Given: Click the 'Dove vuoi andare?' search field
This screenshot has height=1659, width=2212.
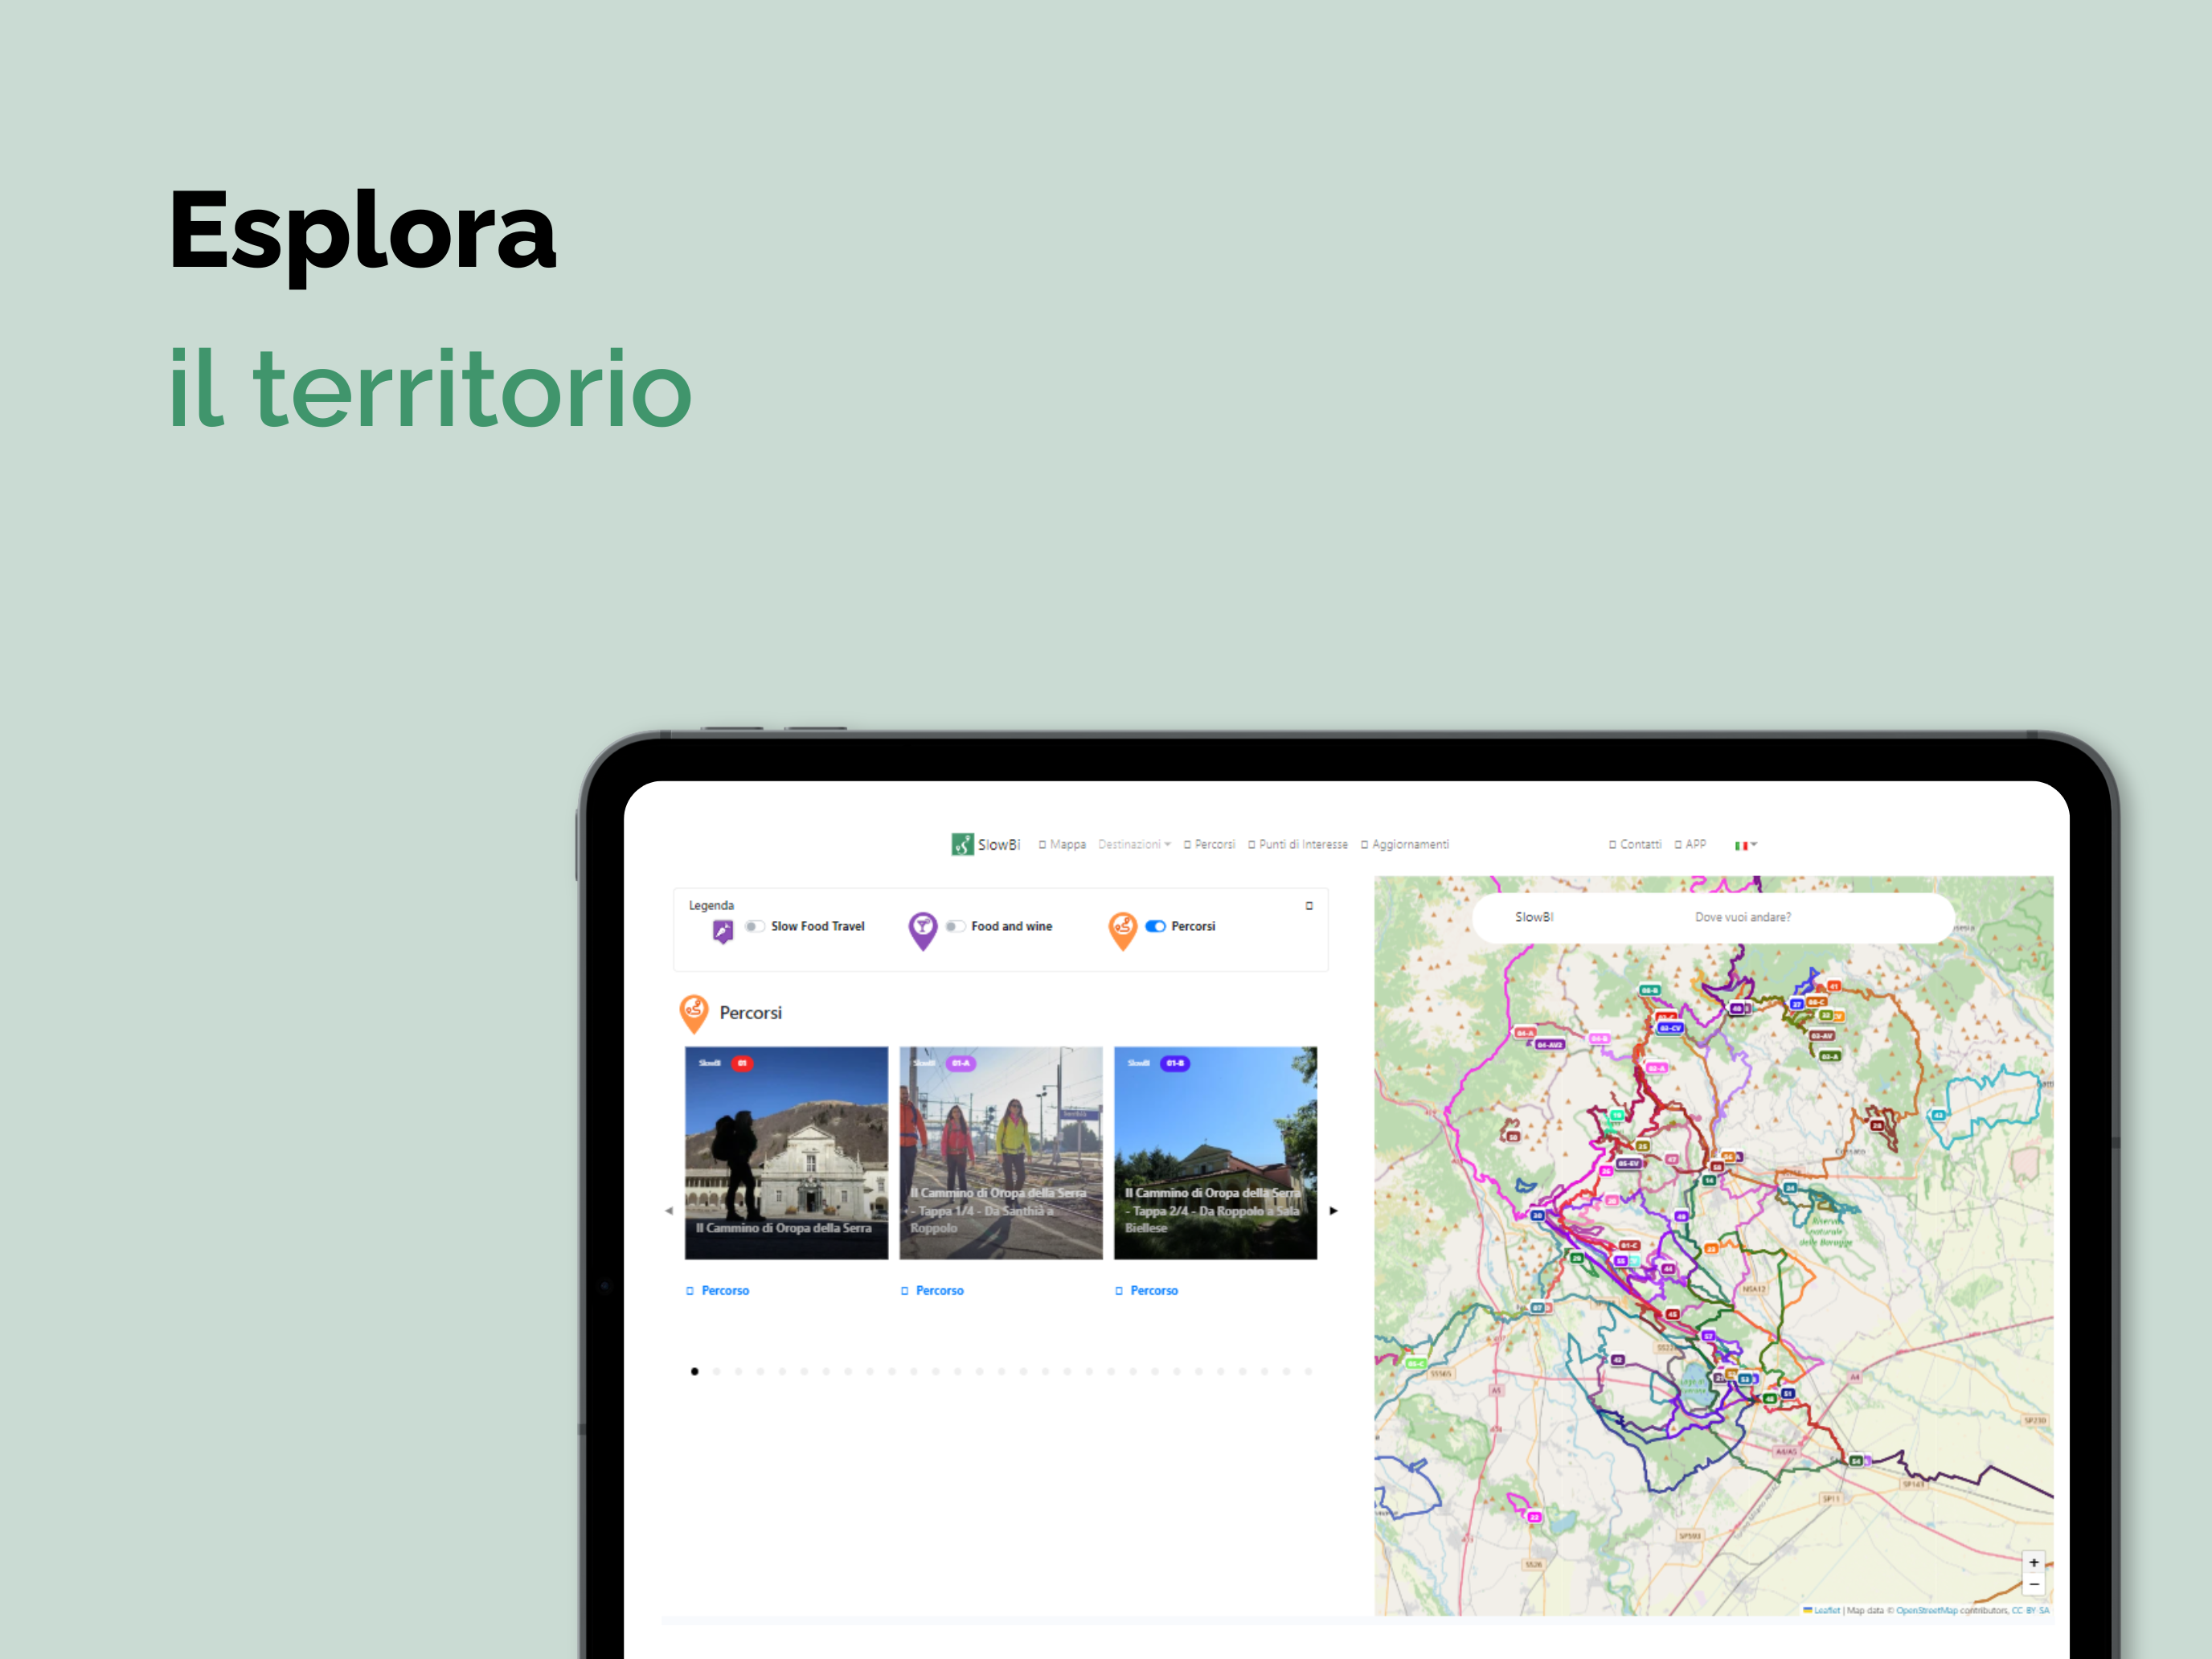Looking at the screenshot, I should [x=1742, y=917].
